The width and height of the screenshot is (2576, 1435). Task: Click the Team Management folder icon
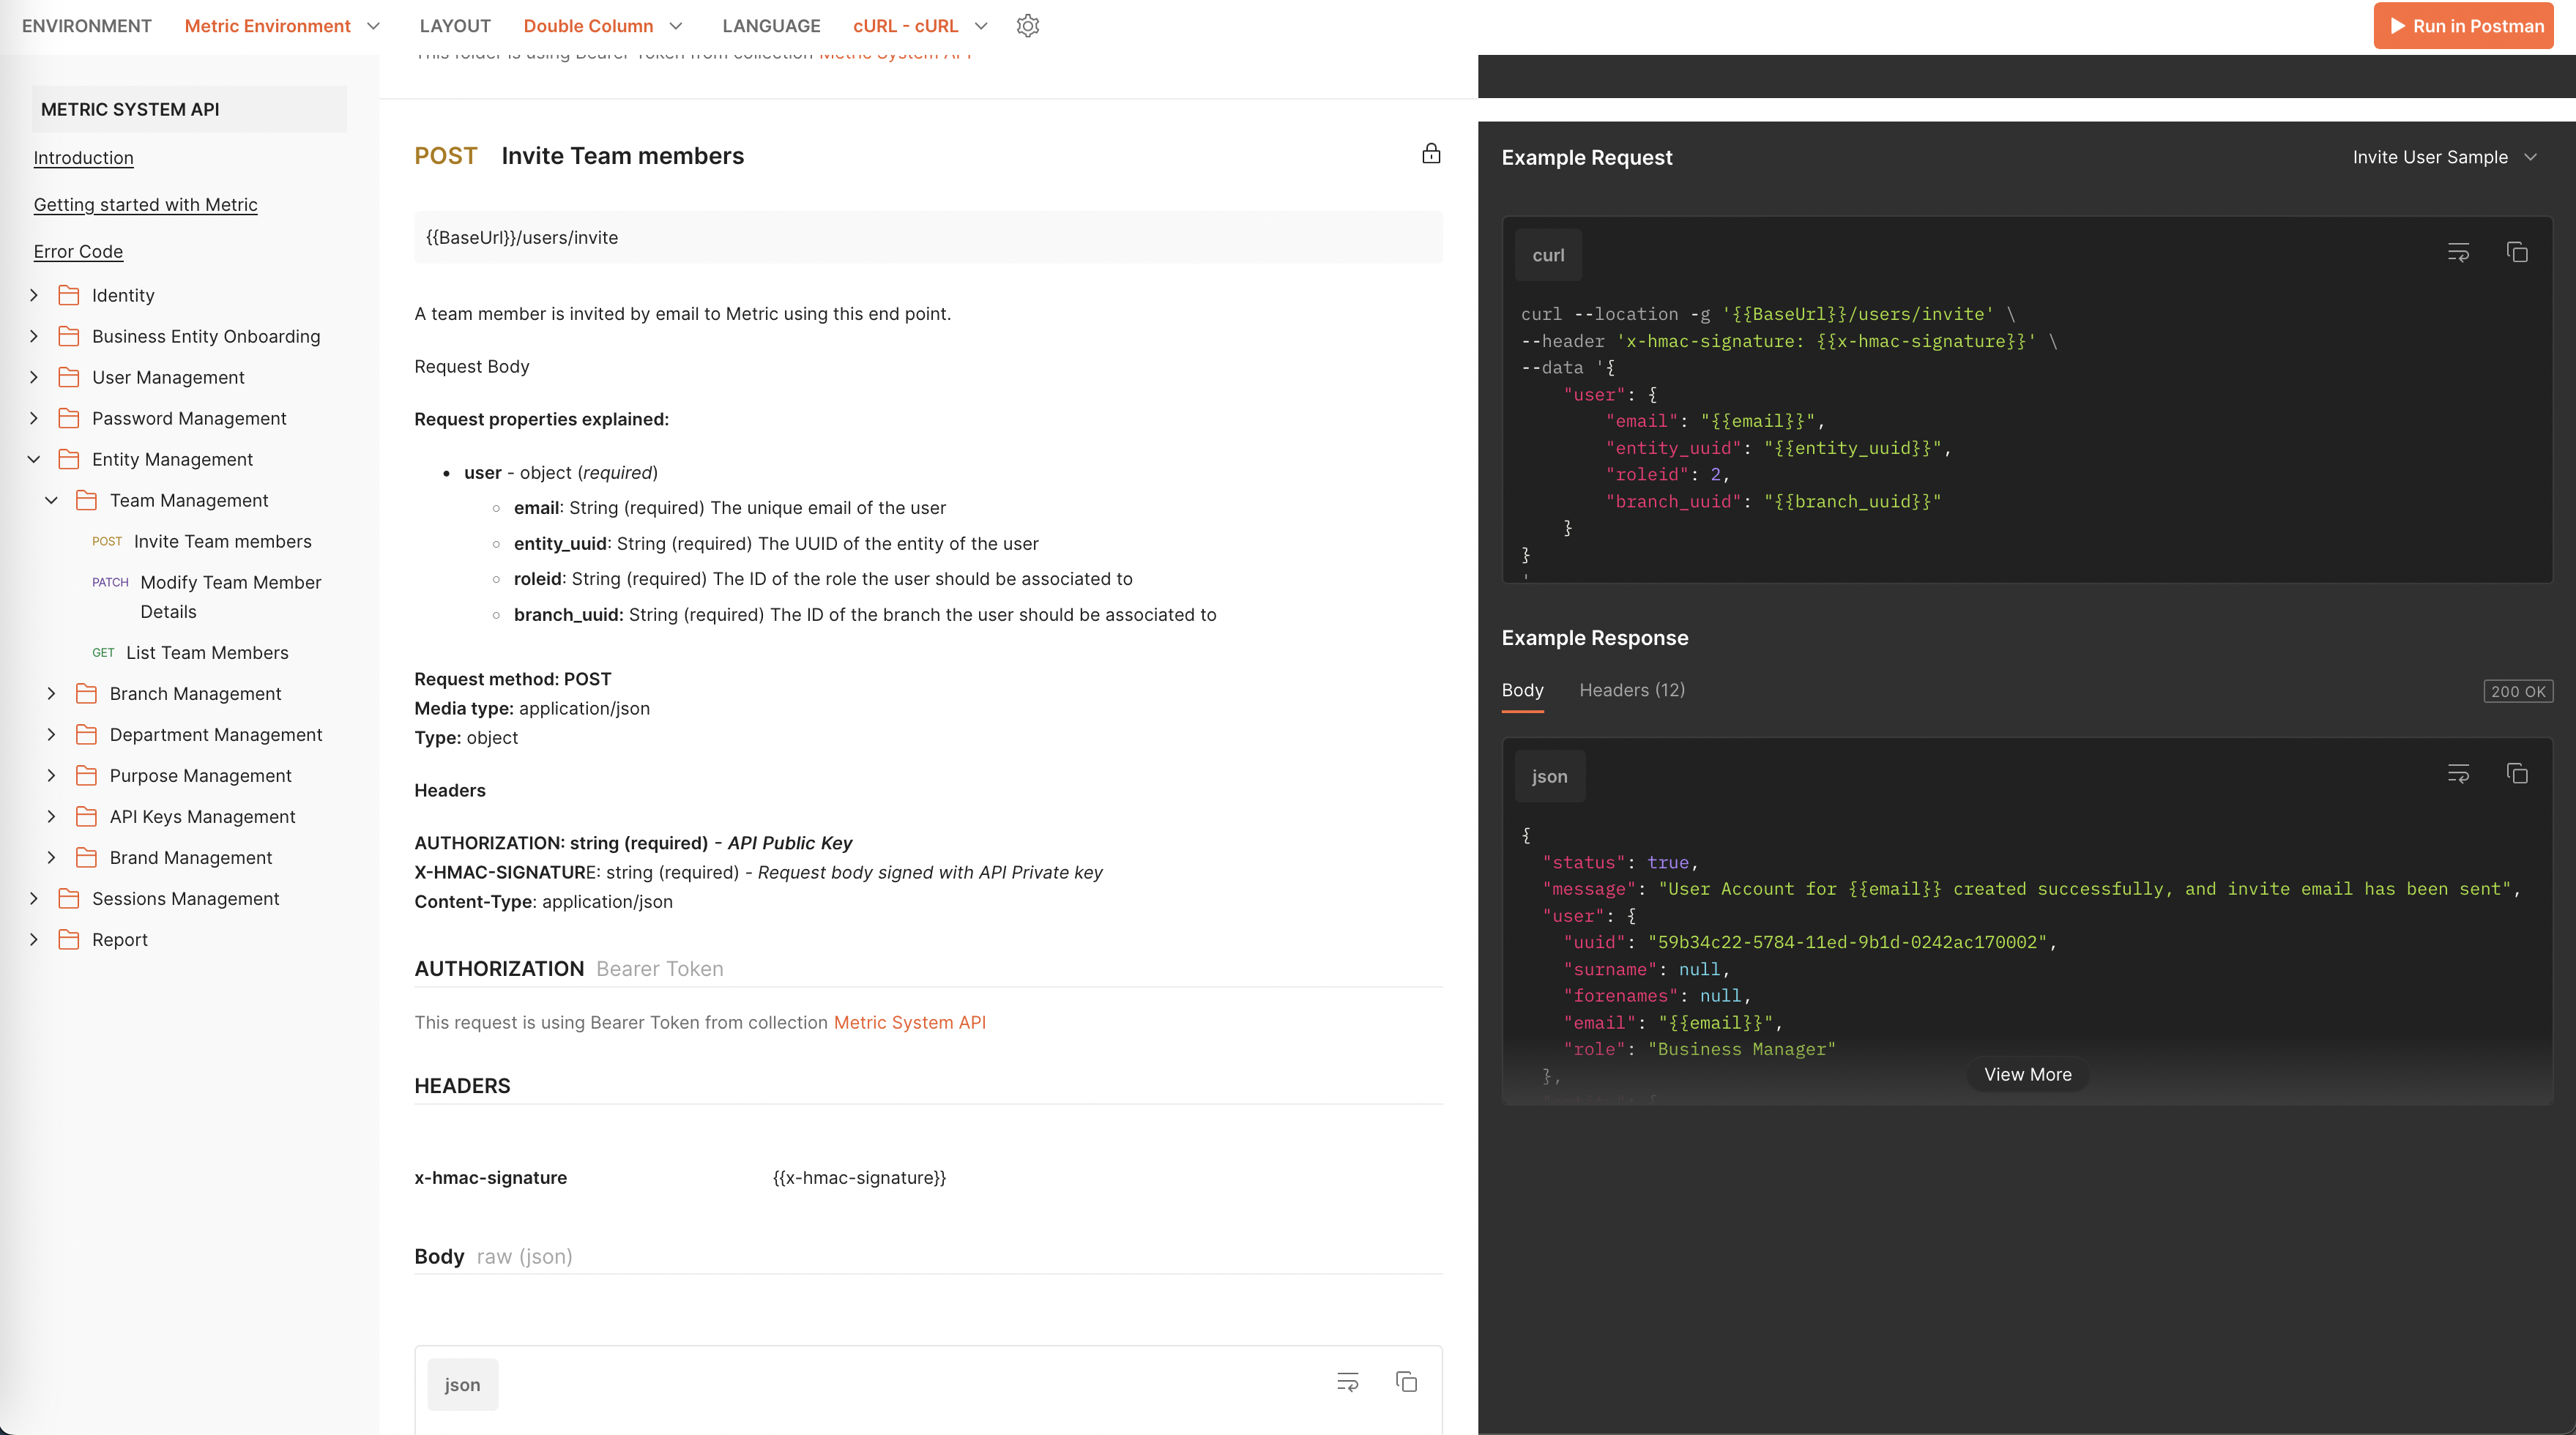point(87,500)
